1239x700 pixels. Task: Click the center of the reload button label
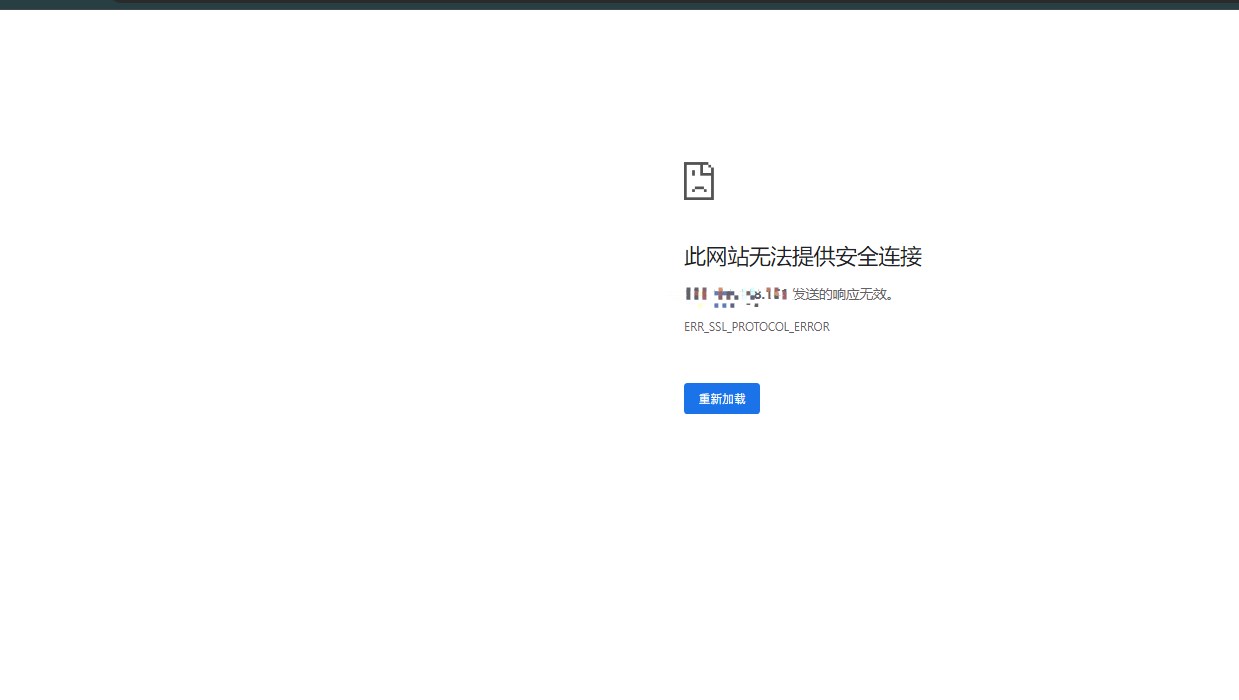click(x=721, y=398)
